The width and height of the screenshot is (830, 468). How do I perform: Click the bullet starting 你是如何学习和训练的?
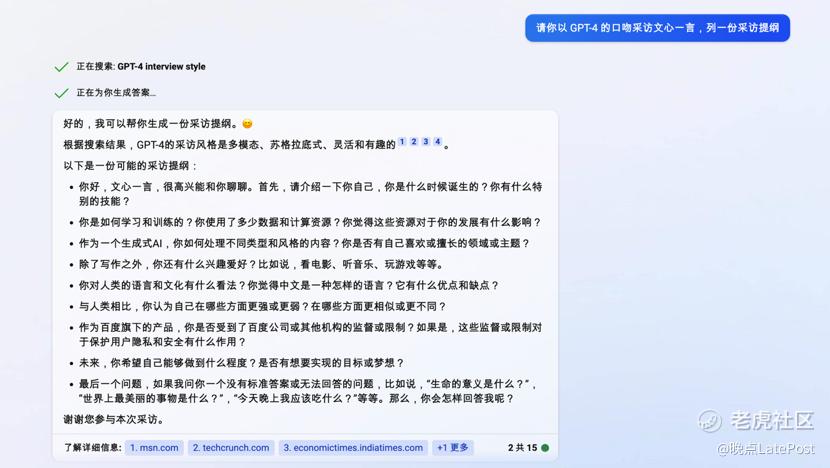point(310,222)
